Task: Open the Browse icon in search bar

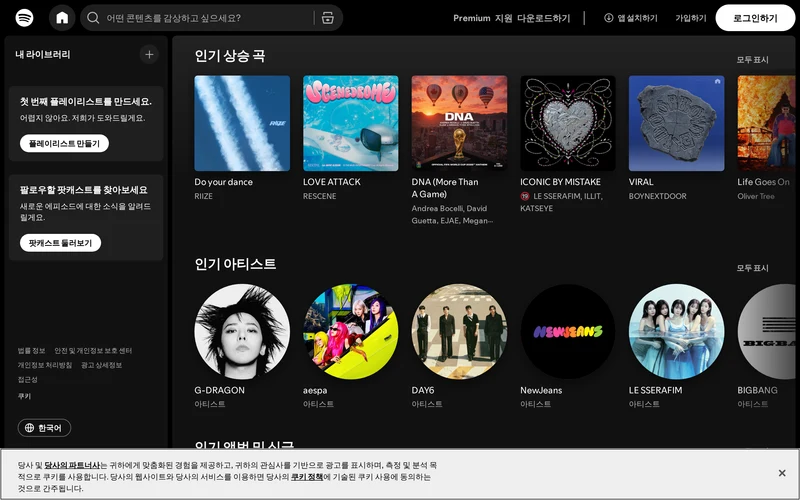Action: [328, 18]
